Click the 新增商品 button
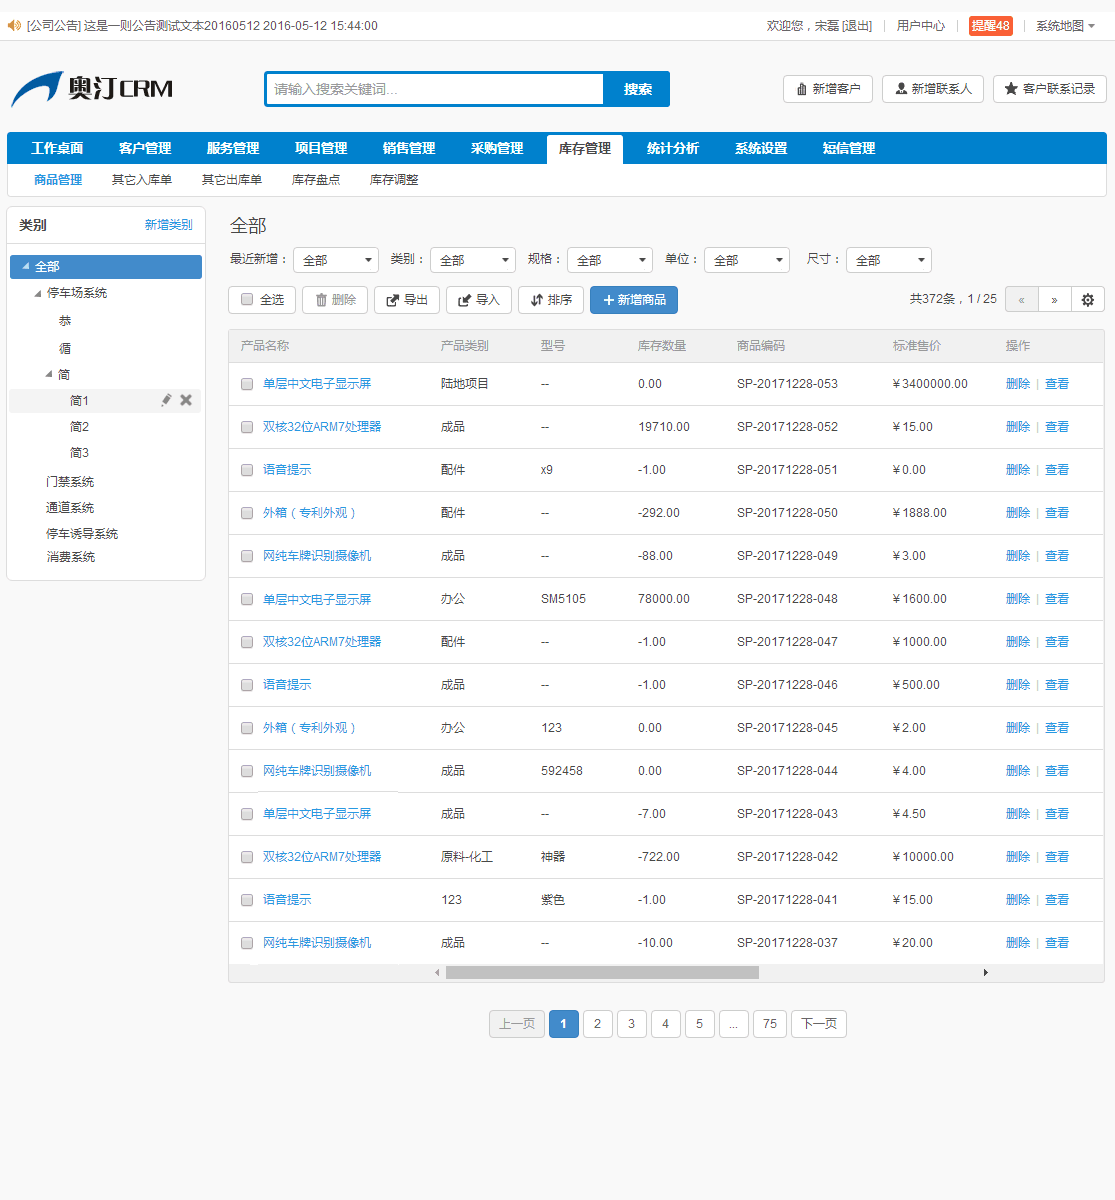 [634, 300]
